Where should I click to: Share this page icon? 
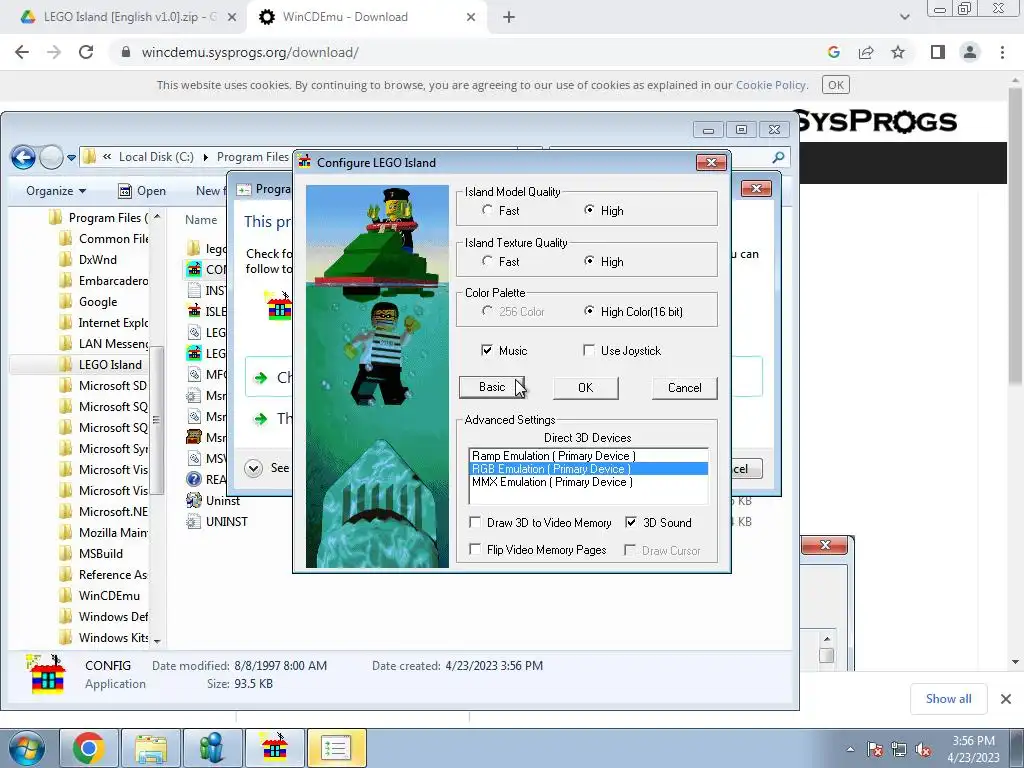pyautogui.click(x=866, y=52)
